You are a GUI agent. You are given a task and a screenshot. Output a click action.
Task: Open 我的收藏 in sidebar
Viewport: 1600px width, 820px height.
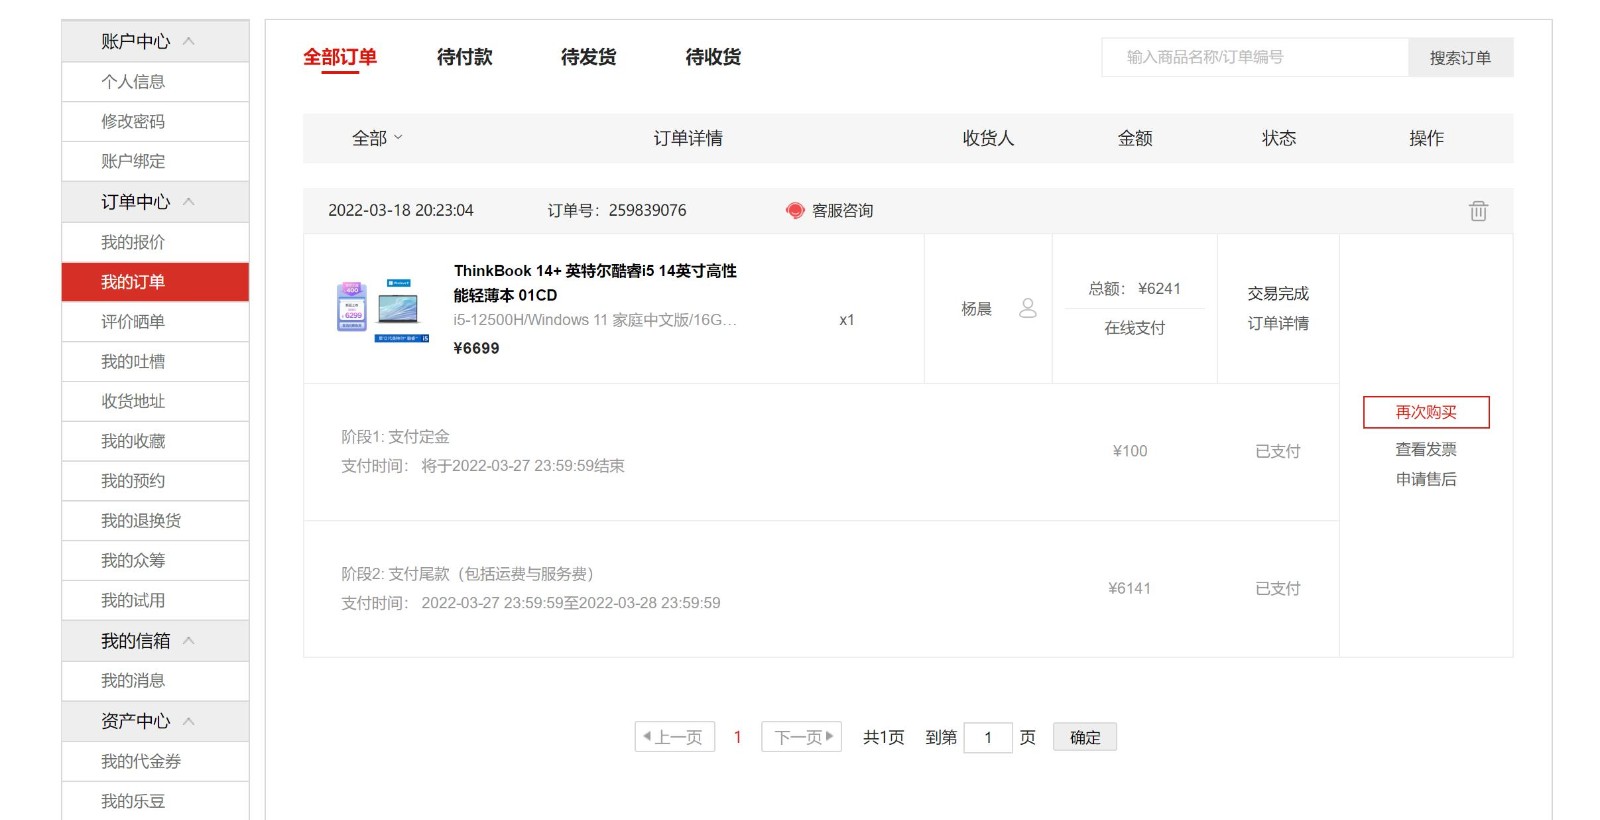pyautogui.click(x=155, y=441)
